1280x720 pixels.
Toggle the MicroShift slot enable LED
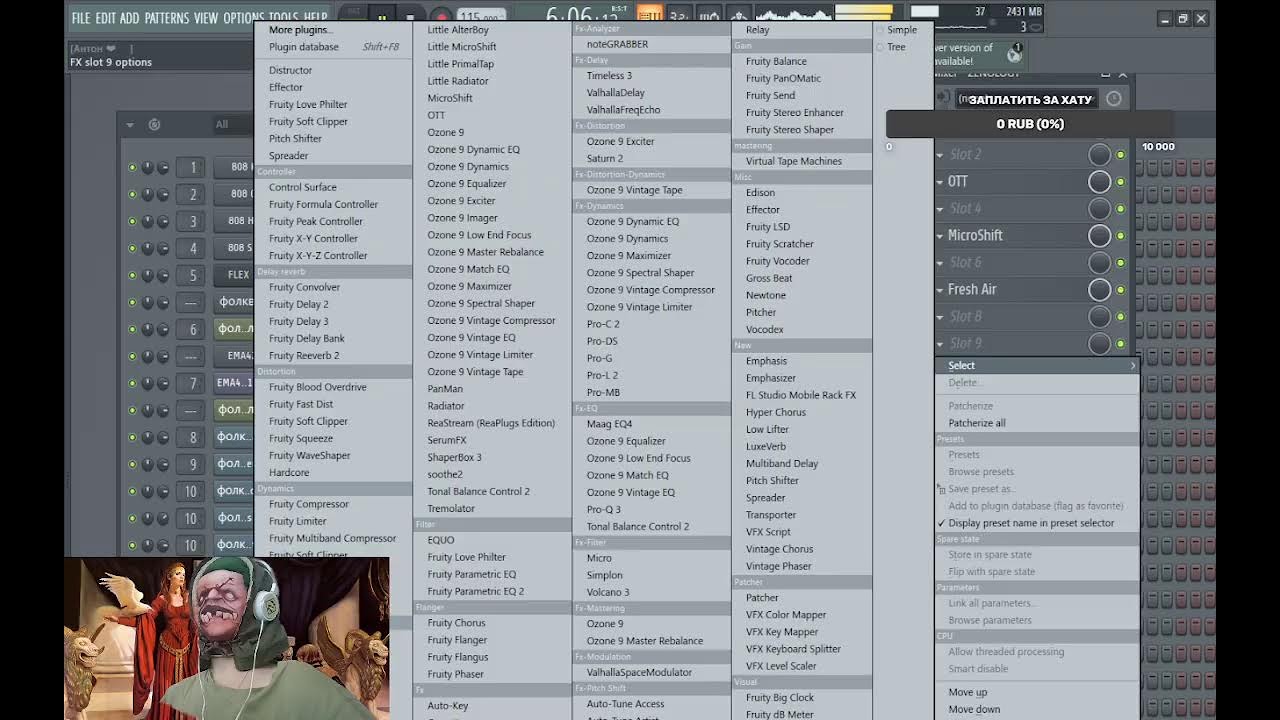tap(1121, 236)
